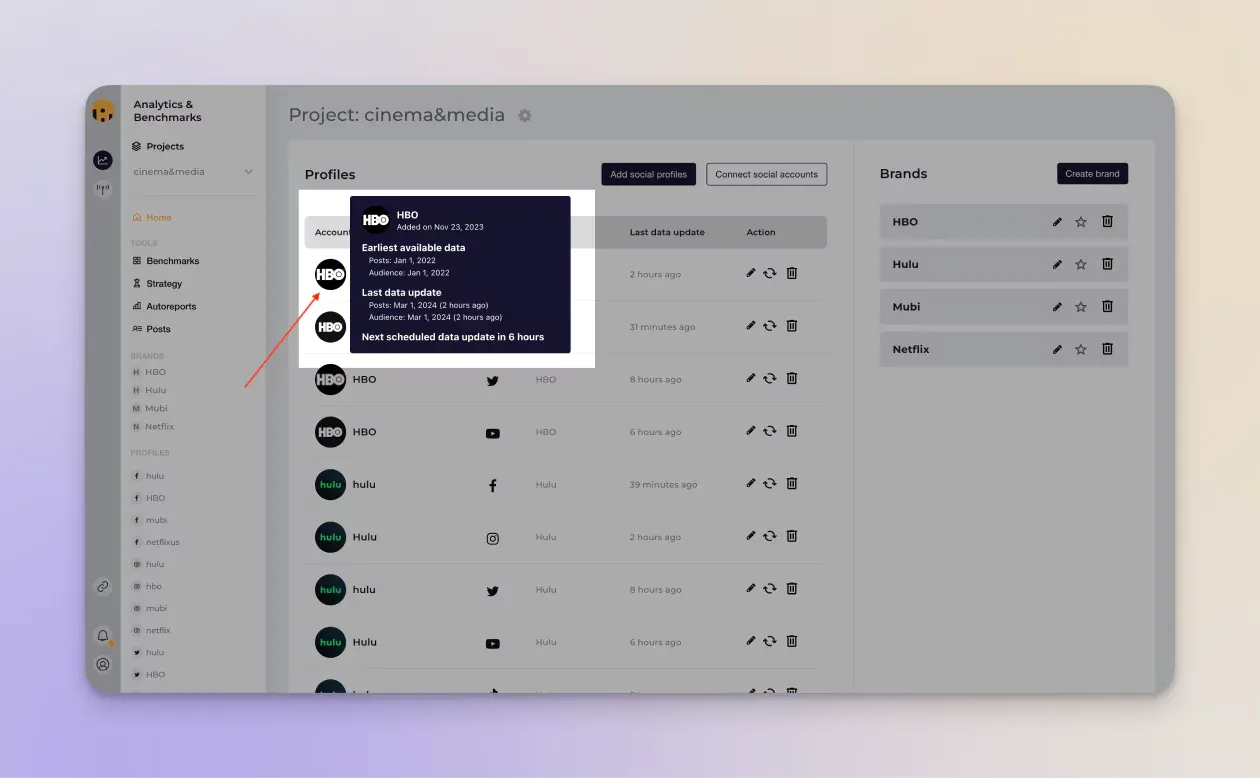The width and height of the screenshot is (1260, 778).
Task: Open mubi Facebook profile in sidebar
Action: coord(150,520)
